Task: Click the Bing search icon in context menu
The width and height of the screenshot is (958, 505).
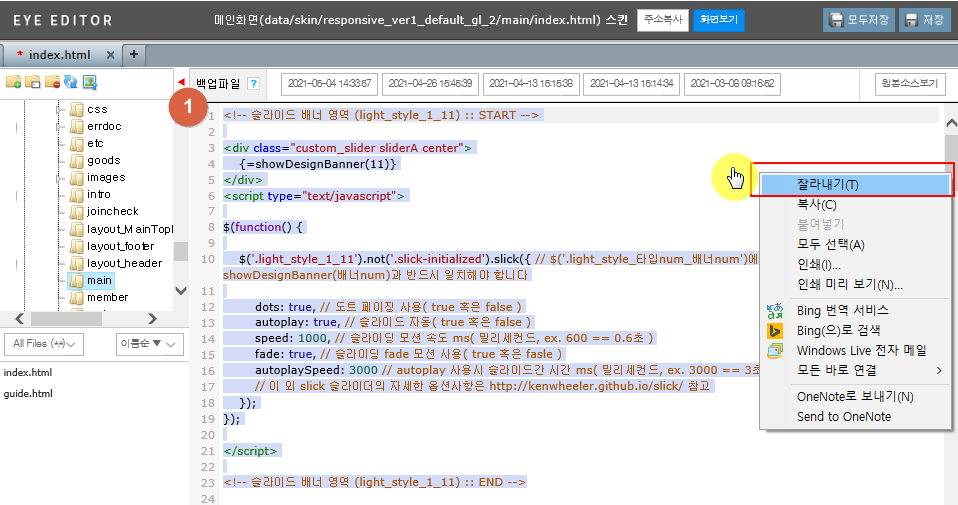Action: [775, 331]
